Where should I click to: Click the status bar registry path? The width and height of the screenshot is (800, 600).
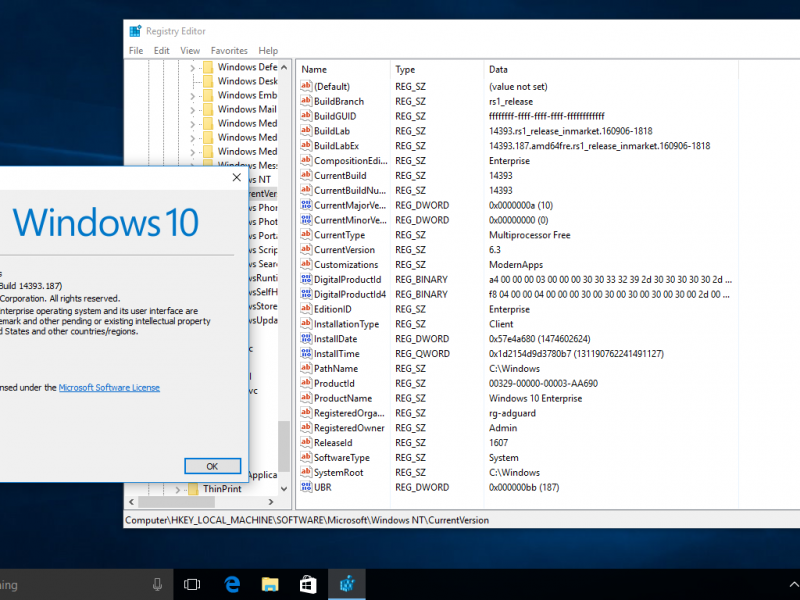pyautogui.click(x=307, y=520)
